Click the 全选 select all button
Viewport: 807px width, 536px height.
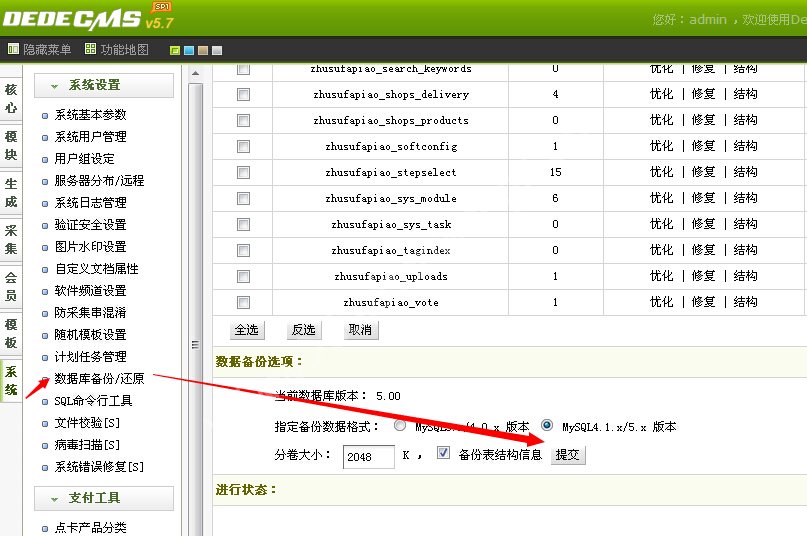pyautogui.click(x=246, y=330)
